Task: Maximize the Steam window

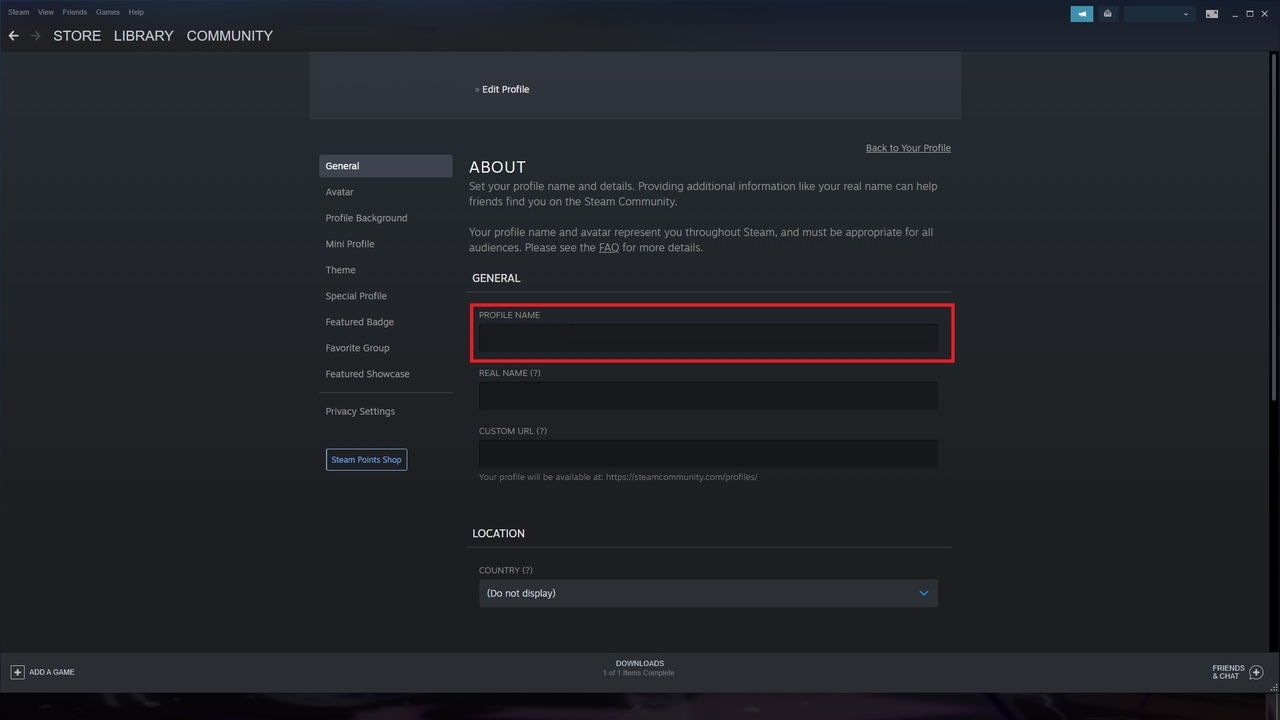Action: coord(1249,13)
